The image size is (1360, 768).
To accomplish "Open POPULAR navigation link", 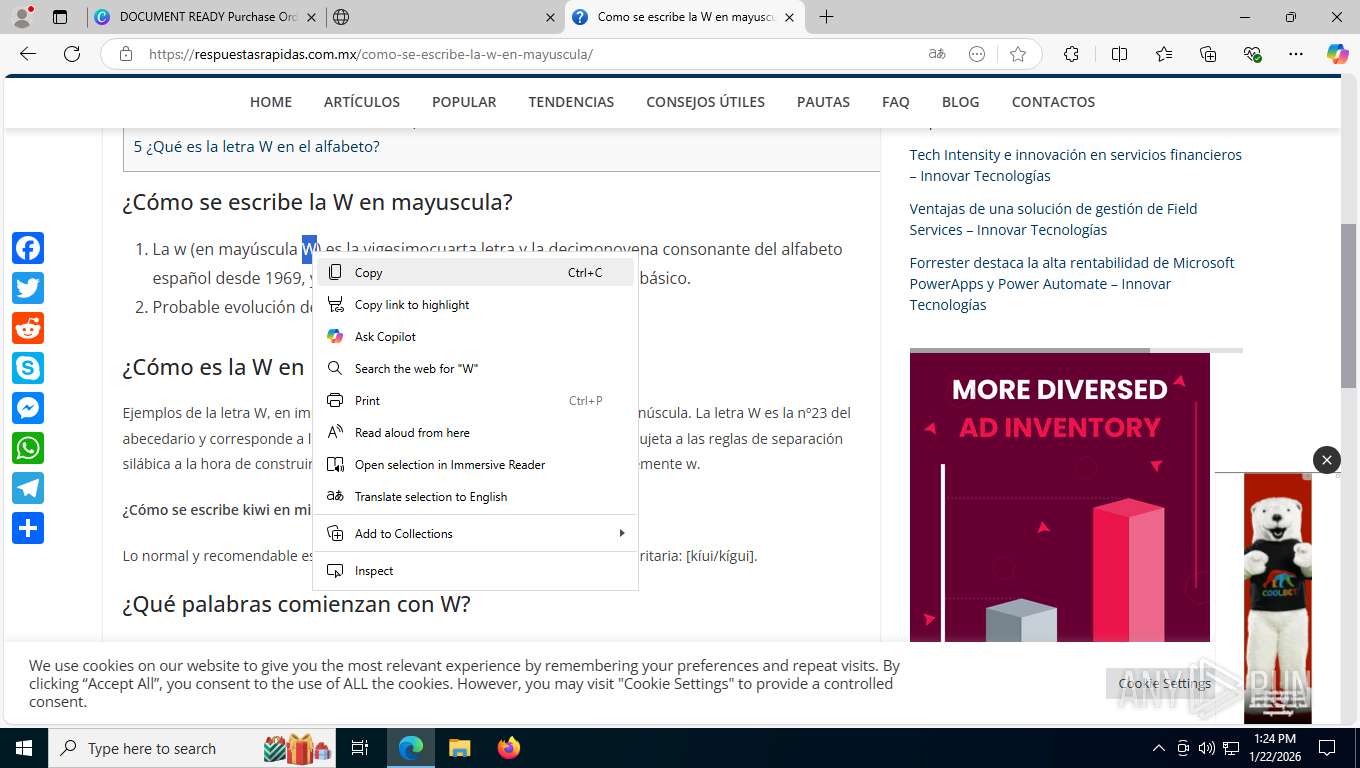I will click(x=464, y=102).
